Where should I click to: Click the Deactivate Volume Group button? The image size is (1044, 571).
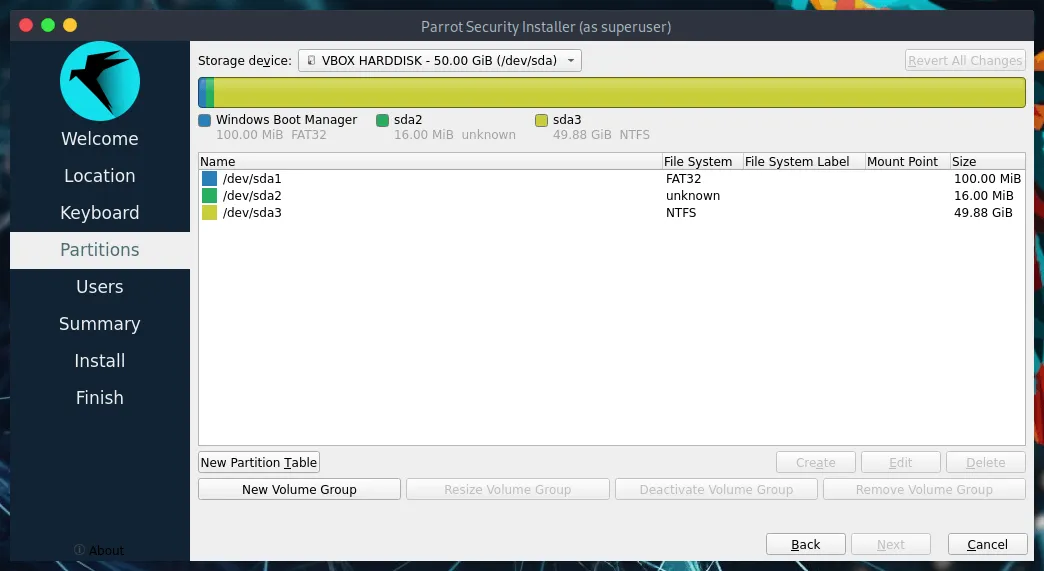pyautogui.click(x=716, y=489)
